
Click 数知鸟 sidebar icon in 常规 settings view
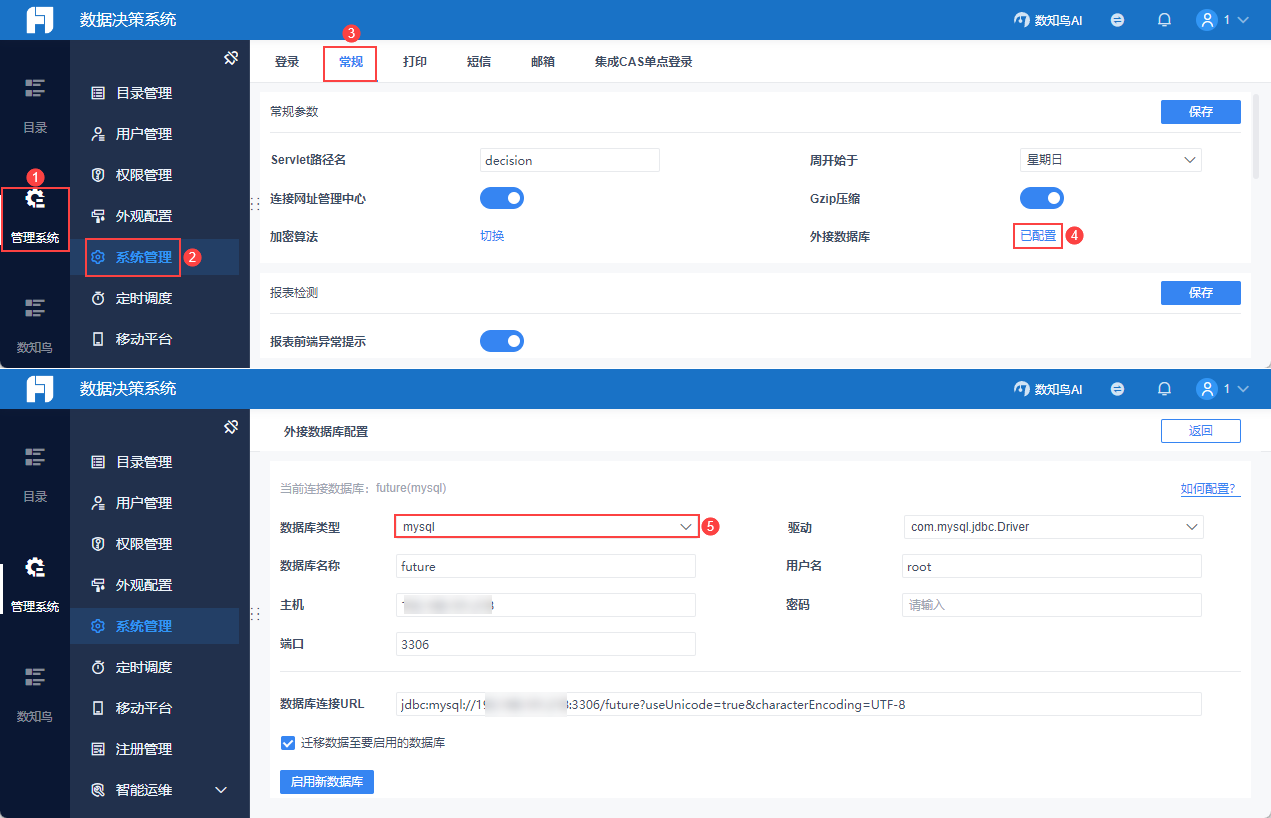click(35, 308)
